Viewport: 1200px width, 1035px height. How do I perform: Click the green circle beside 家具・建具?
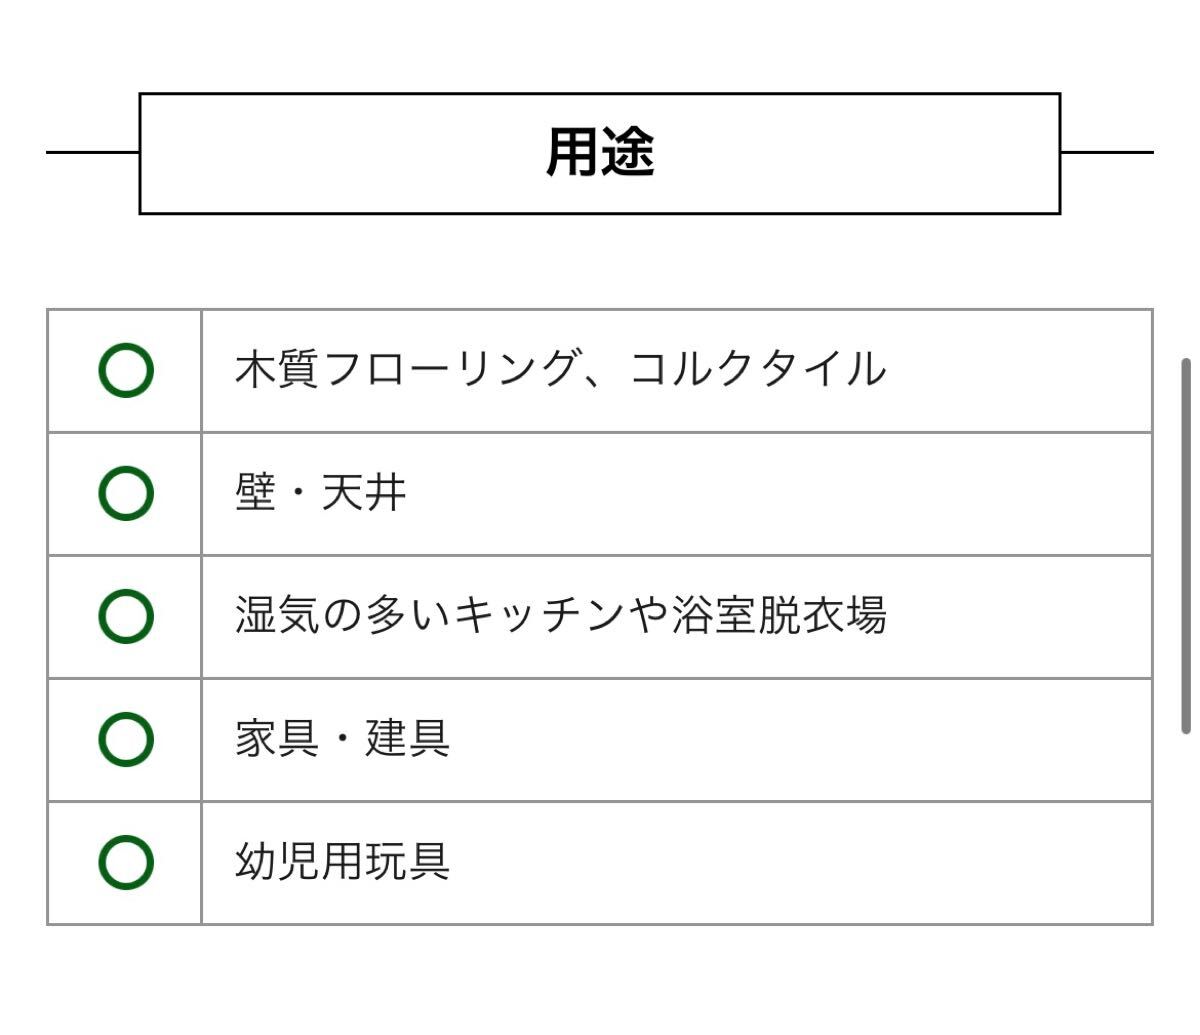click(x=126, y=740)
